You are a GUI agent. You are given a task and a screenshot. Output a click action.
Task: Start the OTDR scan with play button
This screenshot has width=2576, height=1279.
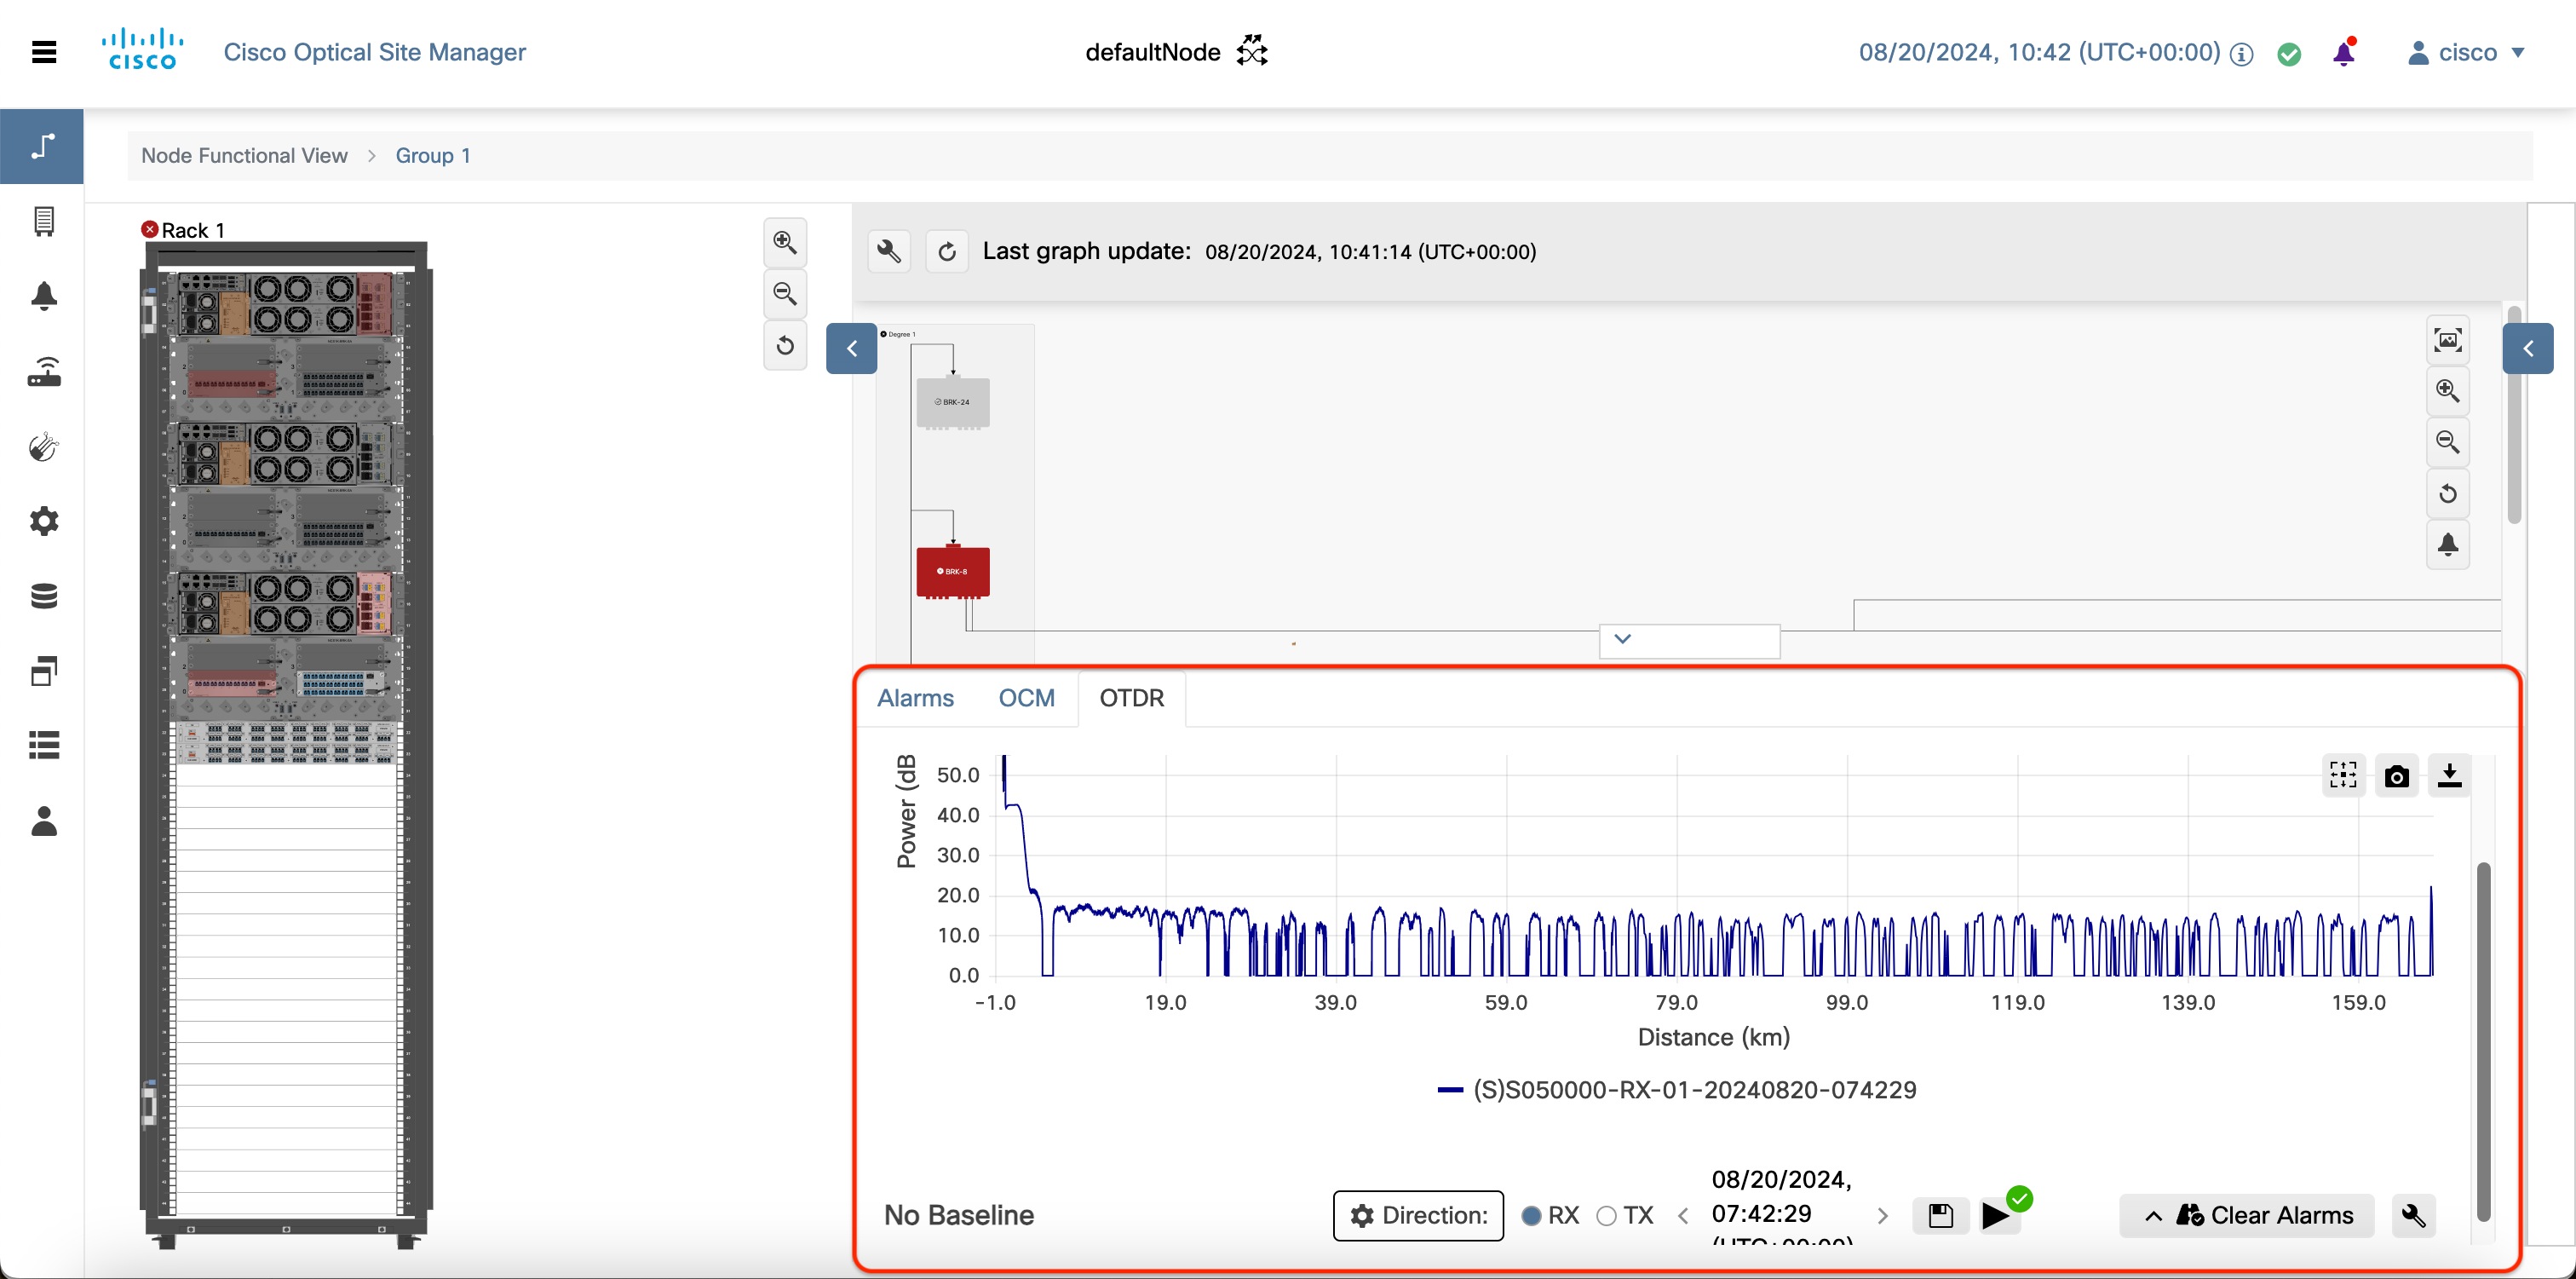(1996, 1216)
